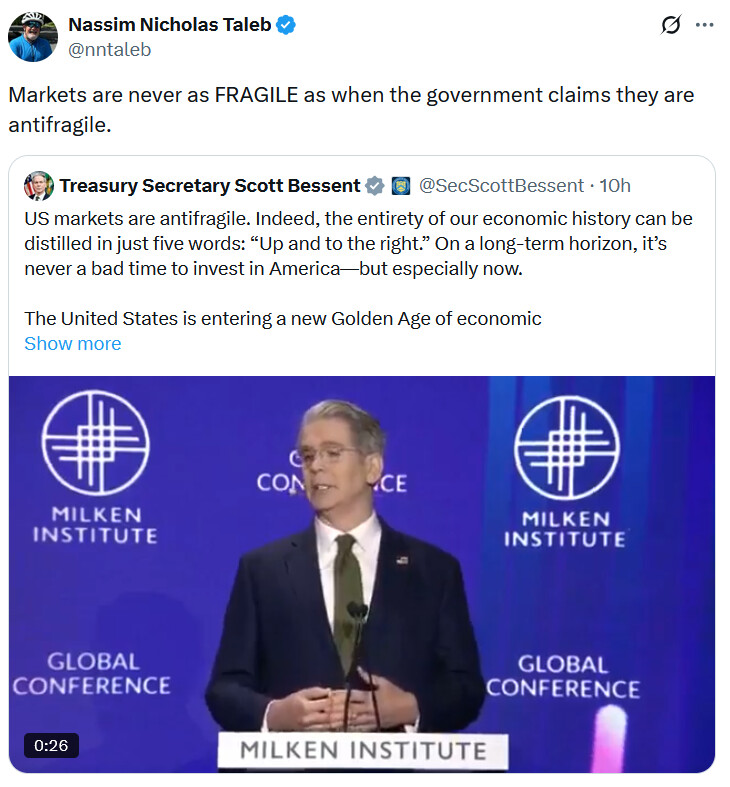Open Nassim Taleb's profile avatar
Image resolution: width=730 pixels, height=787 pixels.
click(33, 37)
